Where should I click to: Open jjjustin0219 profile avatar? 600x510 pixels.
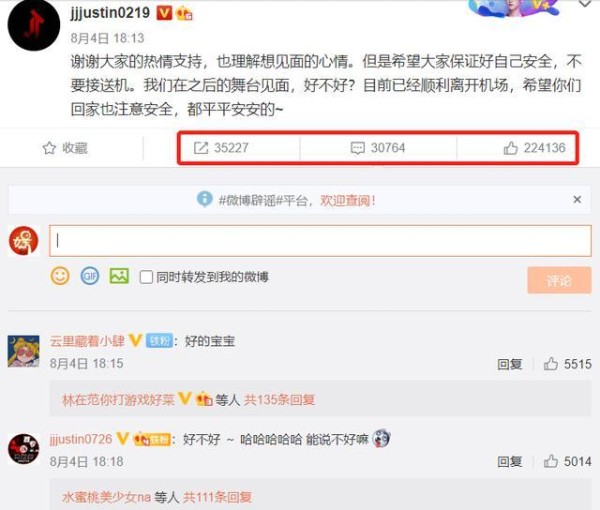[x=34, y=25]
